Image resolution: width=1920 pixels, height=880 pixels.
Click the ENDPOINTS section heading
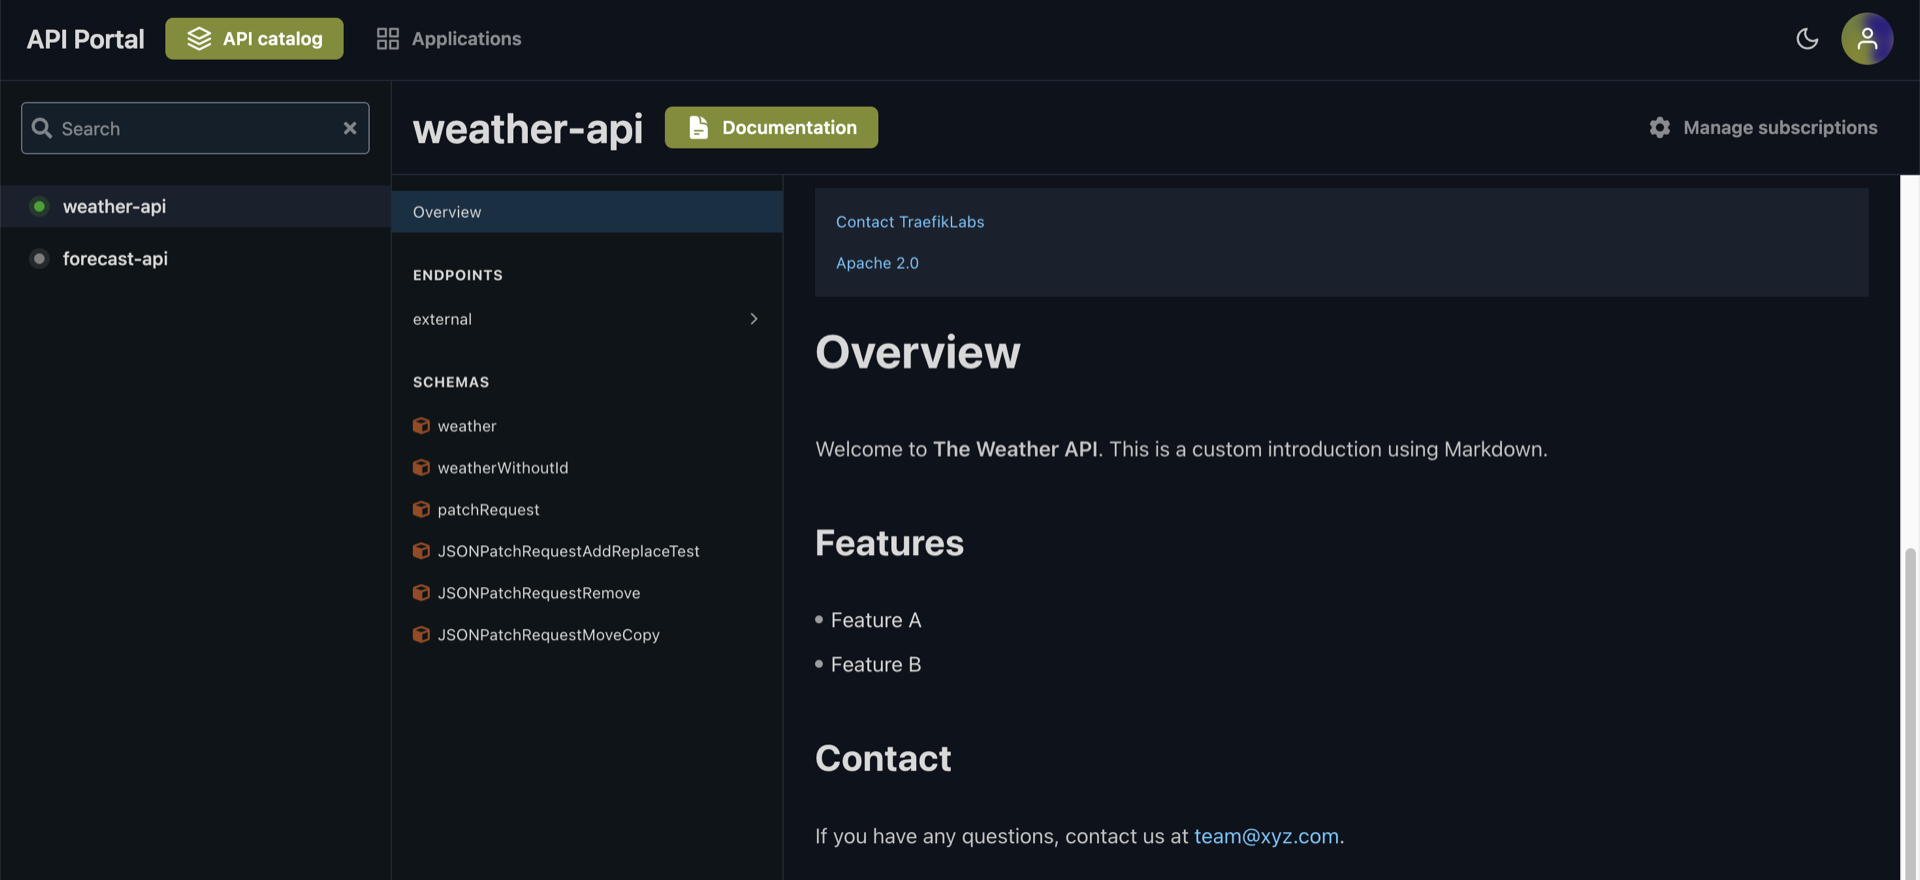click(x=458, y=275)
